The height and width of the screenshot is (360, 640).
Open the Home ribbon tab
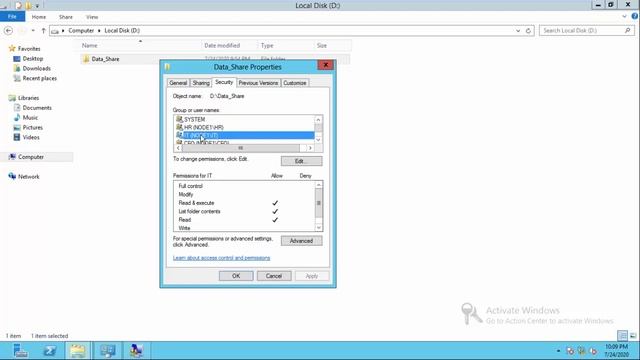[39, 17]
